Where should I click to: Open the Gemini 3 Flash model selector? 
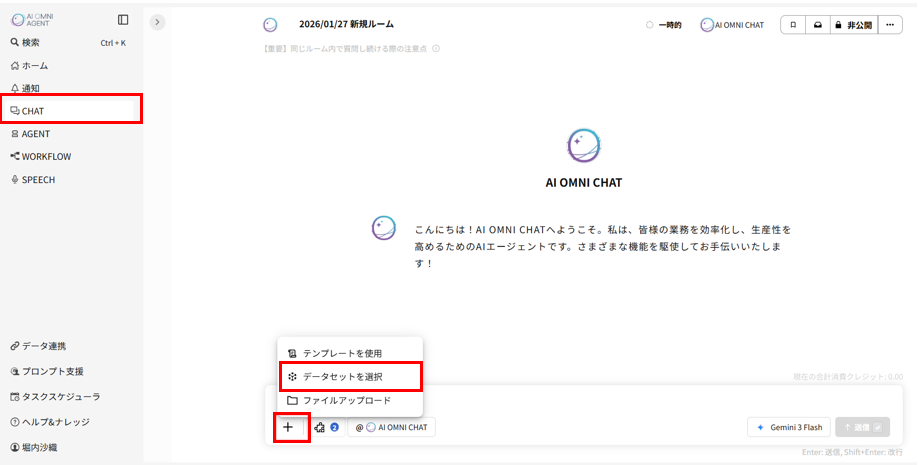click(x=789, y=428)
